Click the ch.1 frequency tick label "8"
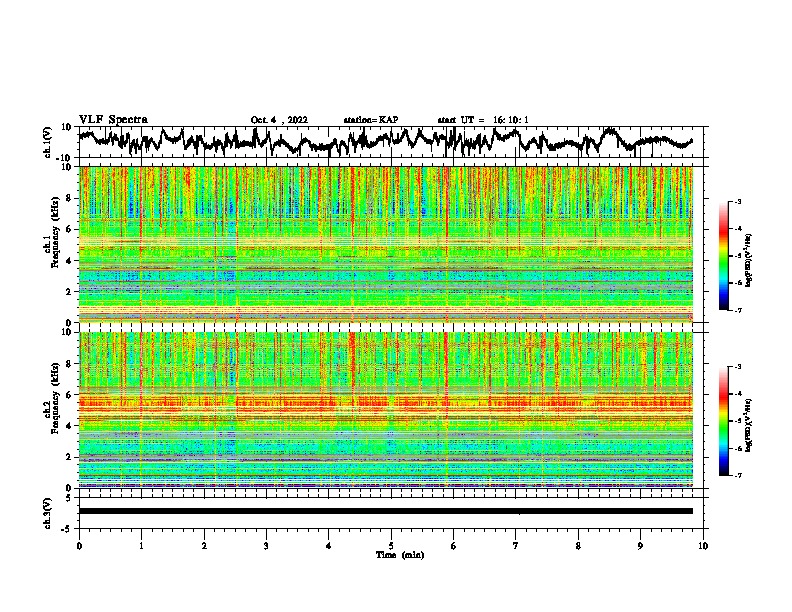Viewport: 792px width, 612px height. click(70, 198)
